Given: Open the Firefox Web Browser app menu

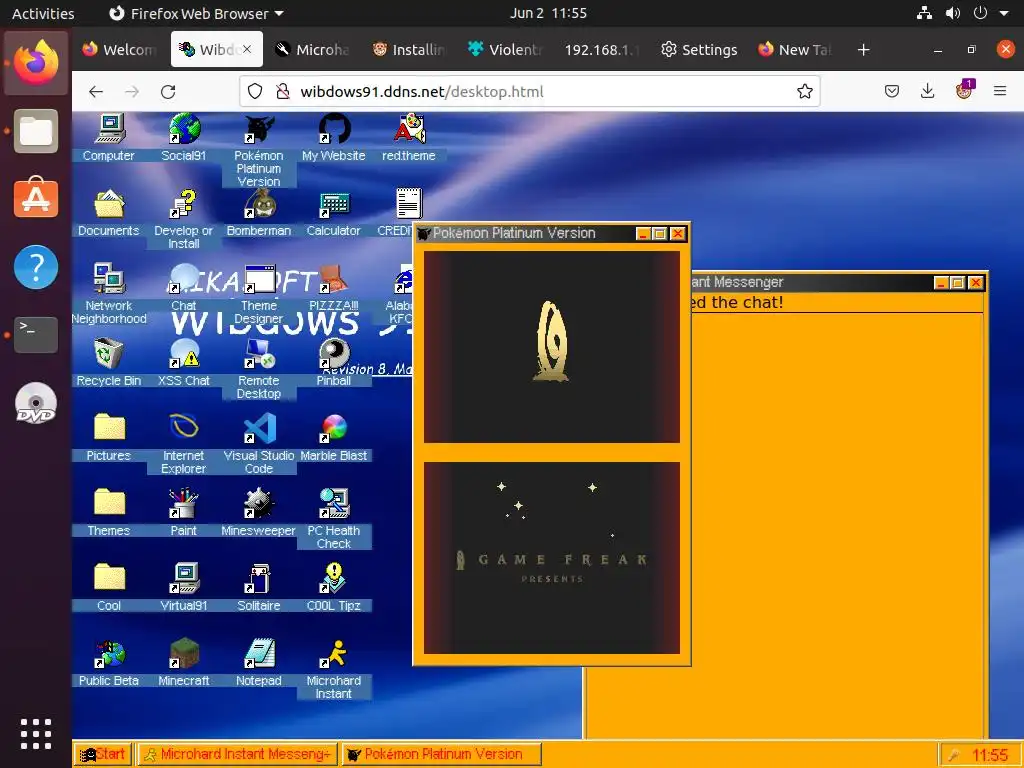Looking at the screenshot, I should 196,13.
